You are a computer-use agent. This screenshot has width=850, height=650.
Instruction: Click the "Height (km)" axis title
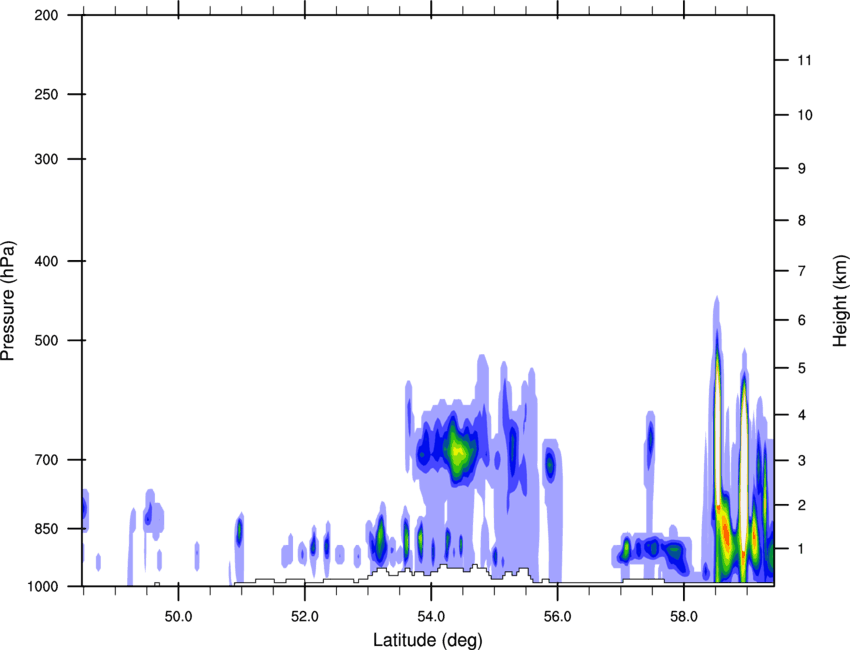pyautogui.click(x=840, y=300)
